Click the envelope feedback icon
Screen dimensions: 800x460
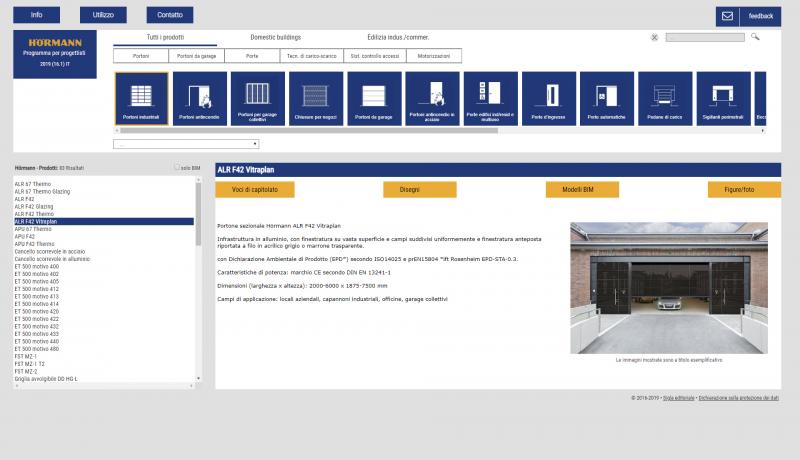728,16
